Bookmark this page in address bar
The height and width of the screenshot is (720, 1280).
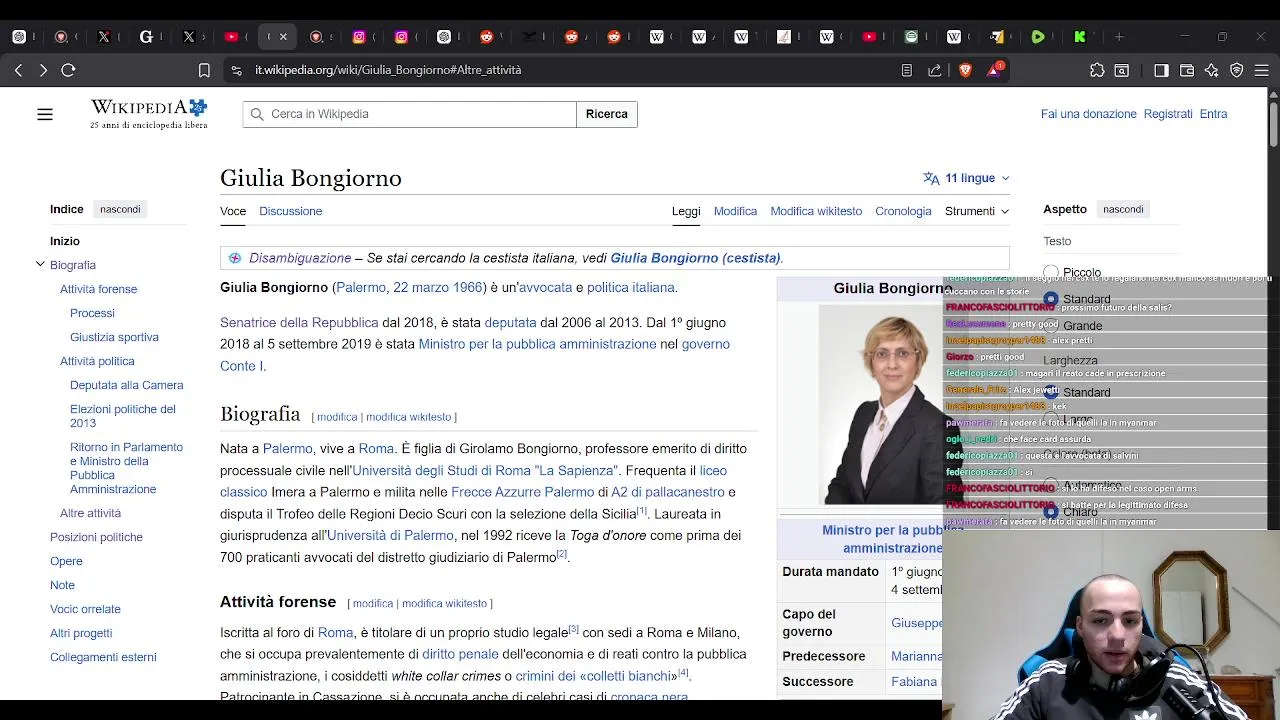(204, 70)
